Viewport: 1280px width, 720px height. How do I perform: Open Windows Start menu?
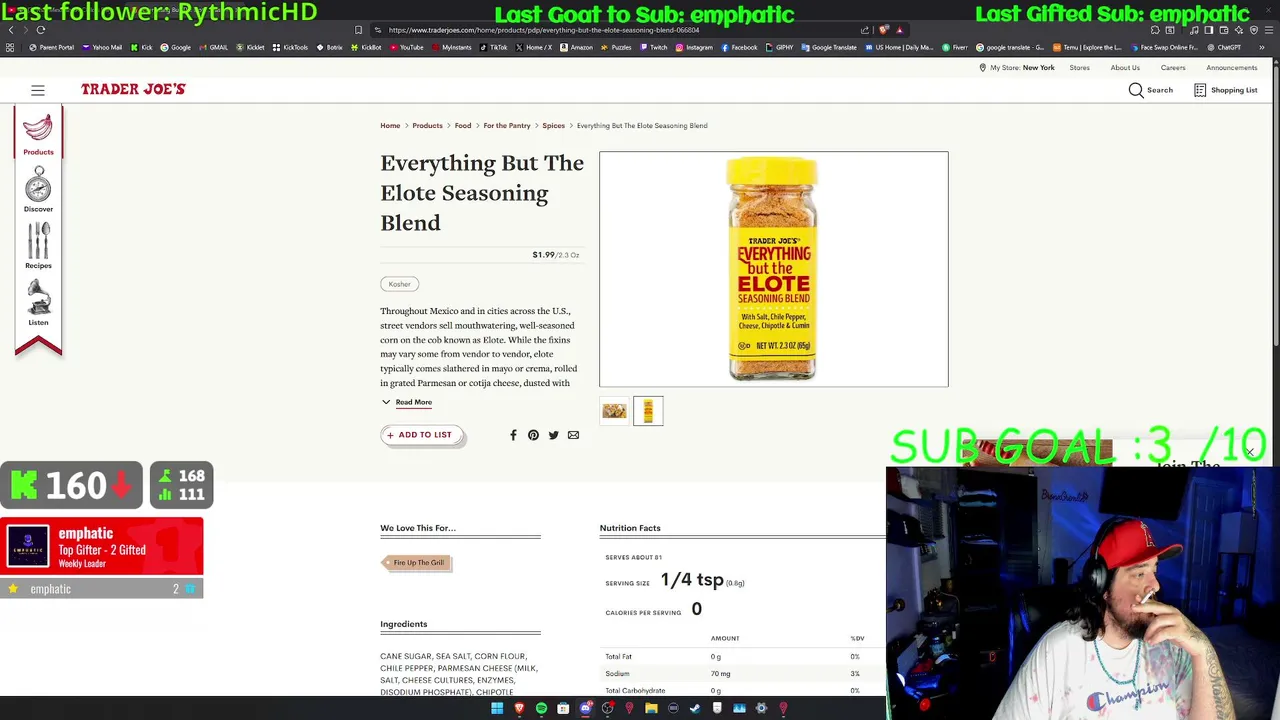point(497,708)
